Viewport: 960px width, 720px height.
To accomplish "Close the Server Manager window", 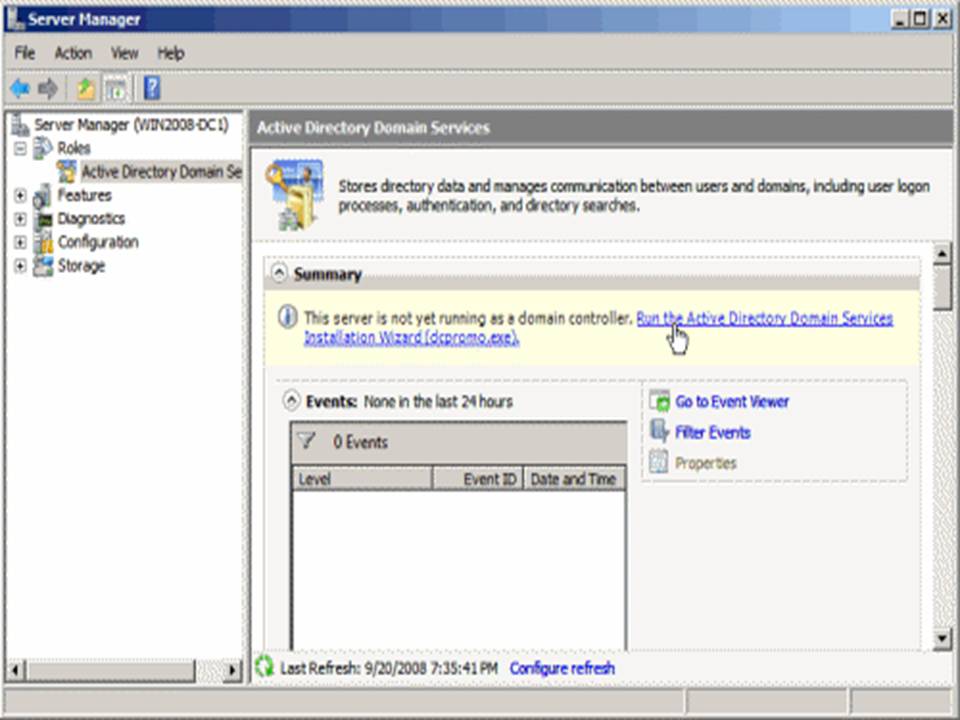I will [942, 19].
